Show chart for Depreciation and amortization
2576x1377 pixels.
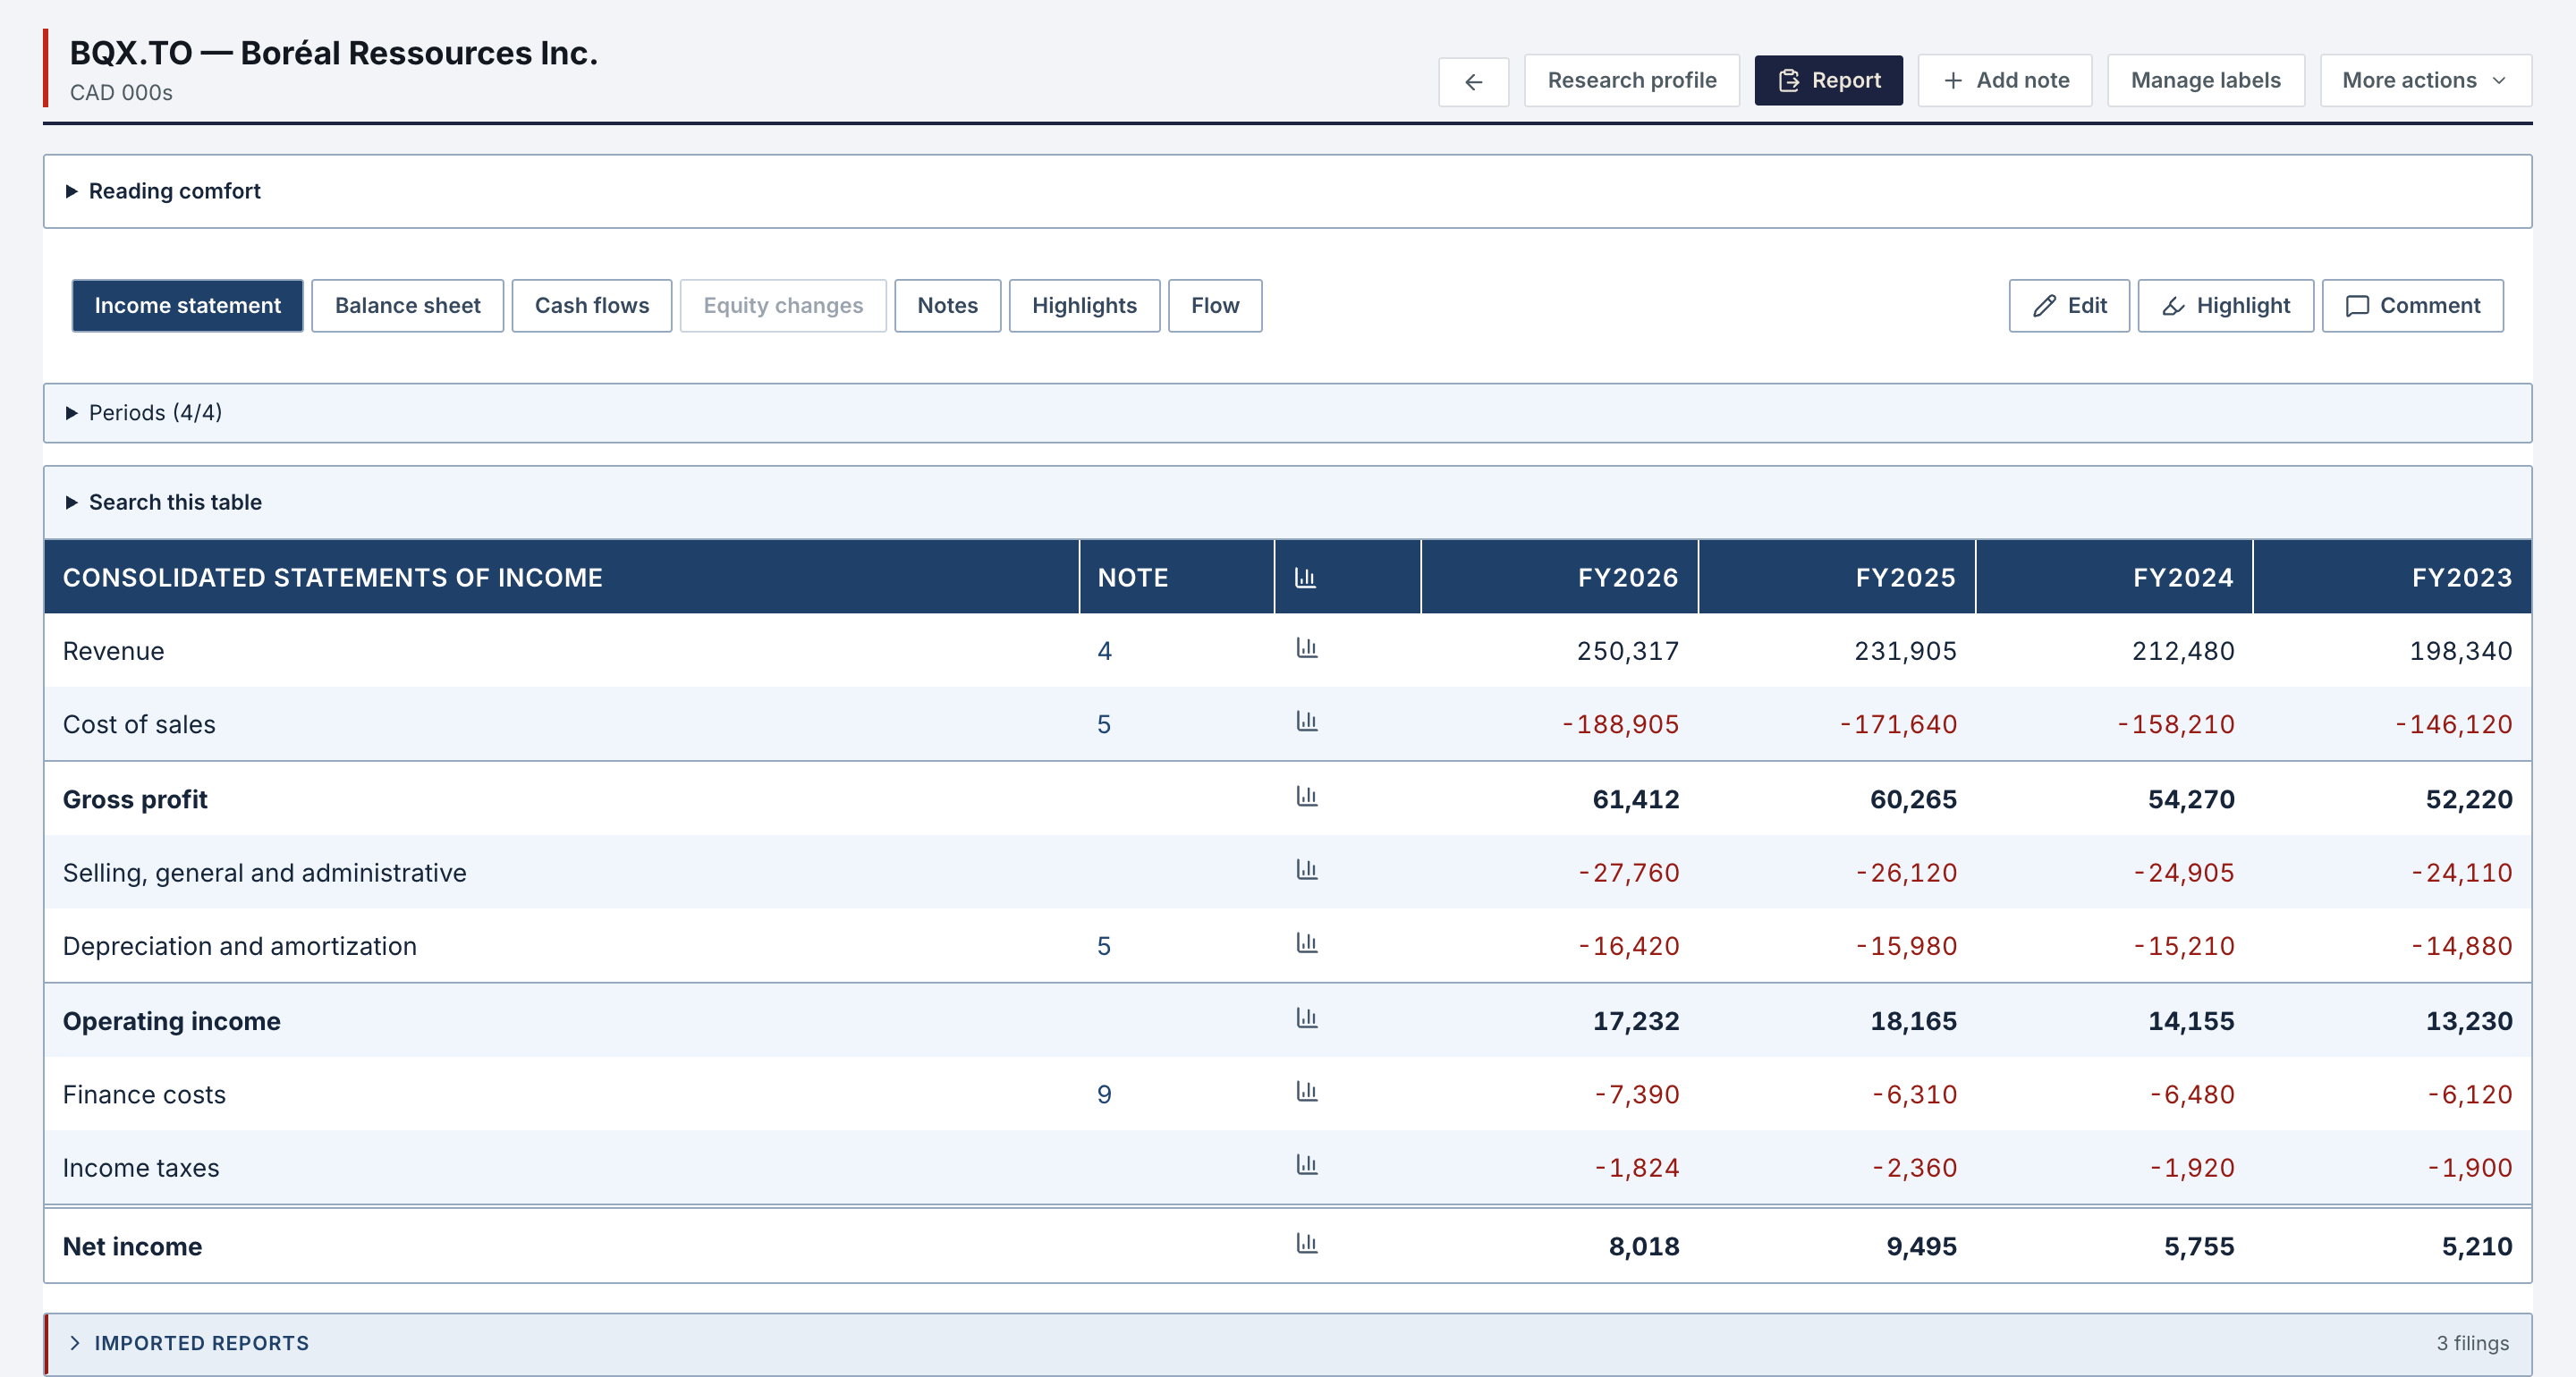tap(1306, 944)
